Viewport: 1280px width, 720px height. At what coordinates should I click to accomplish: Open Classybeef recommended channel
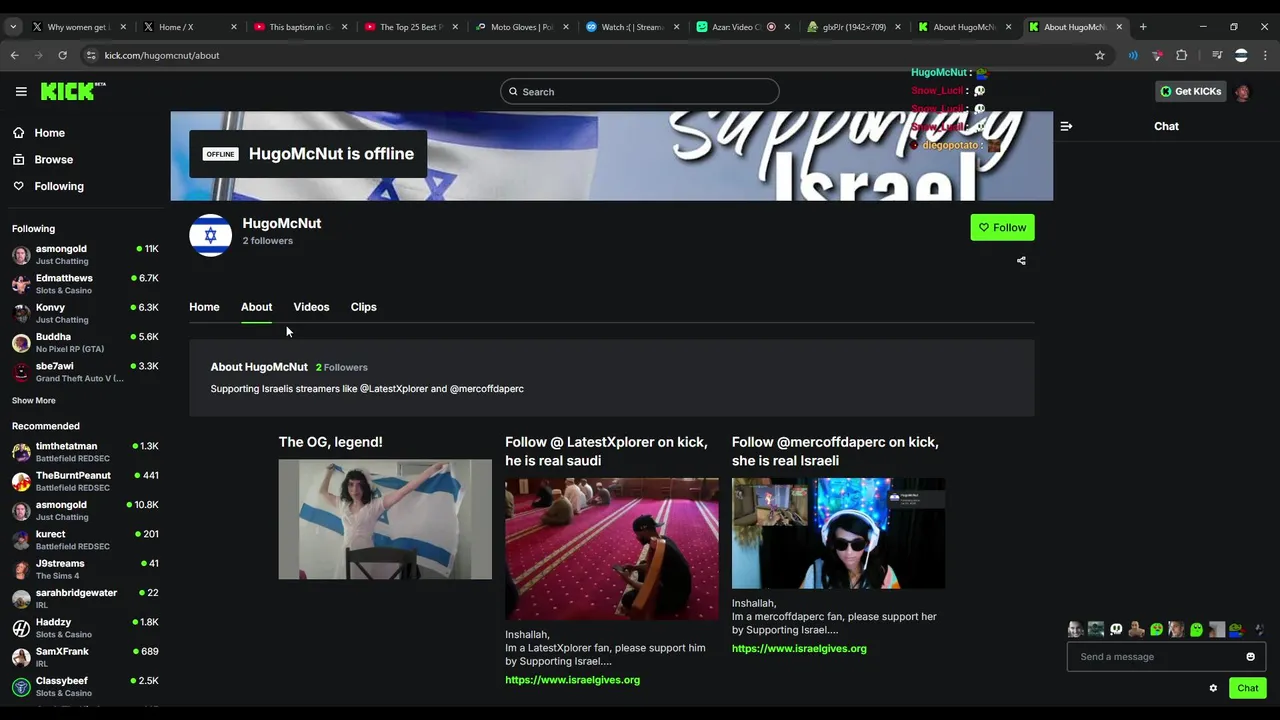tap(85, 686)
